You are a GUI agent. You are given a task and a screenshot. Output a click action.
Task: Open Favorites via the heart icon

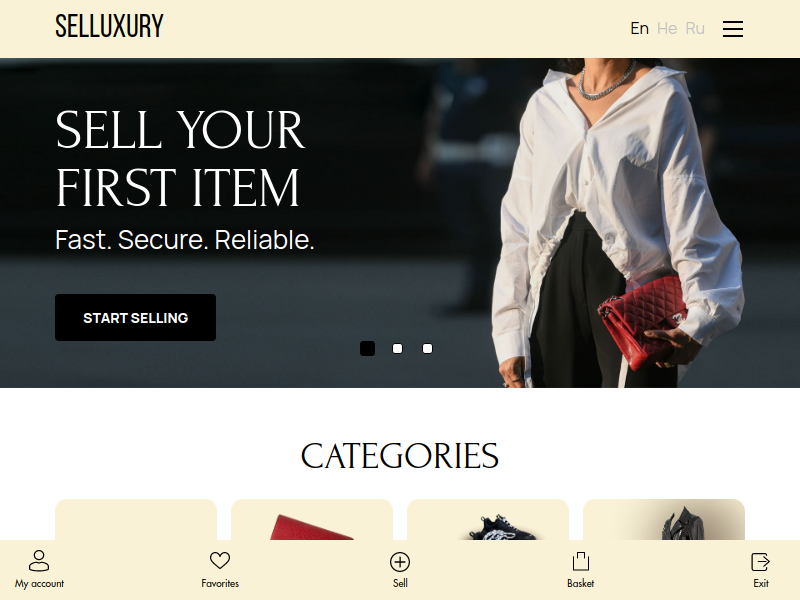220,560
